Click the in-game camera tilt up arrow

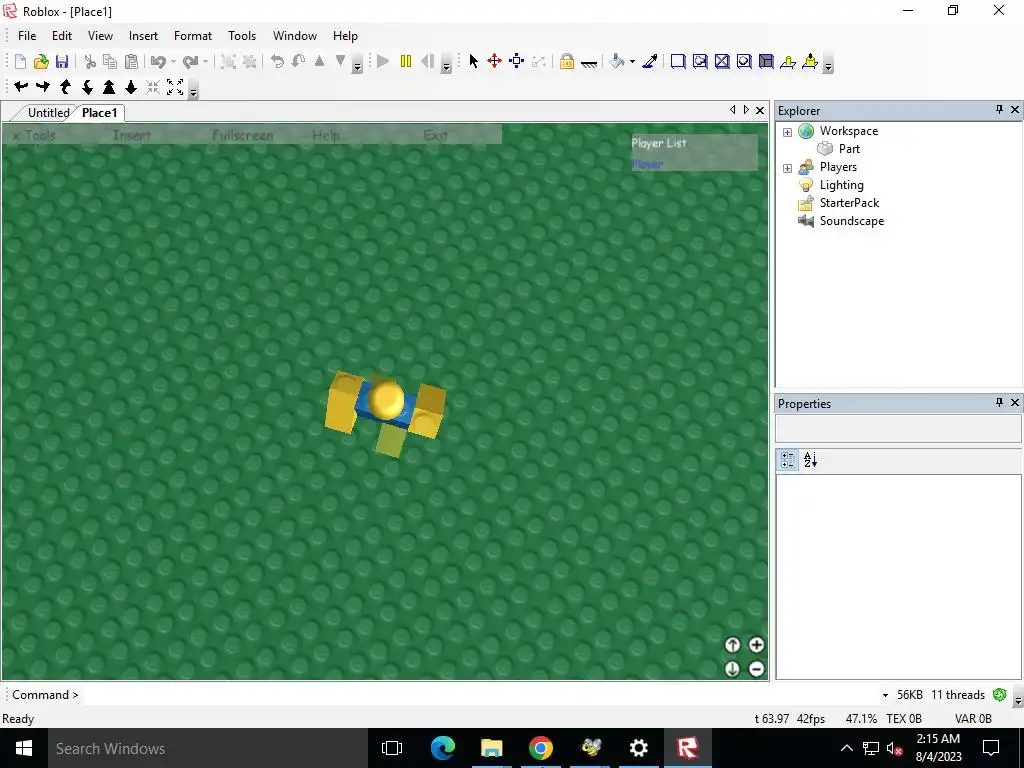coord(732,645)
